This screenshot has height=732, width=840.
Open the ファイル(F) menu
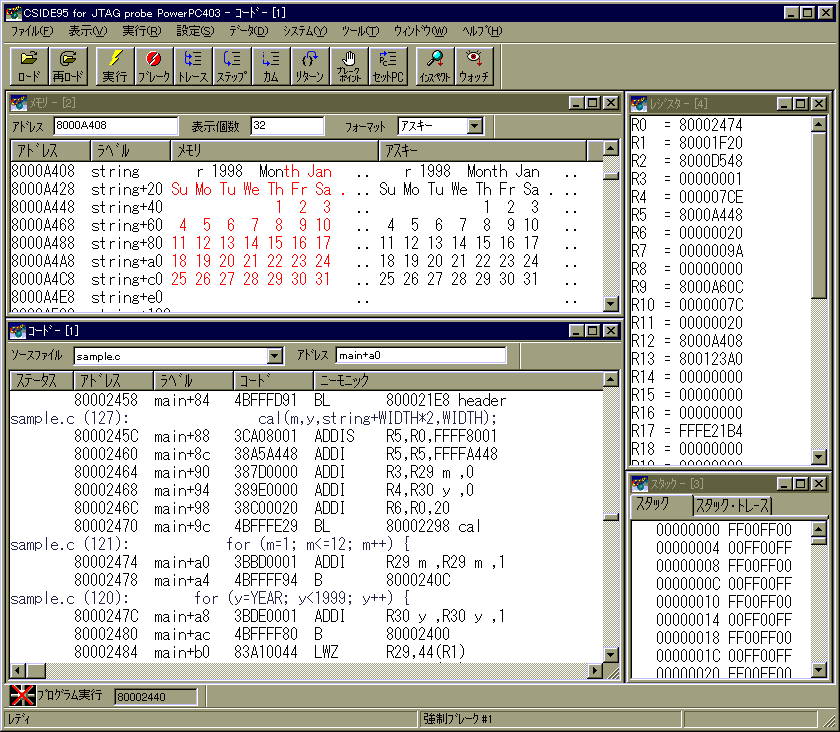32,31
